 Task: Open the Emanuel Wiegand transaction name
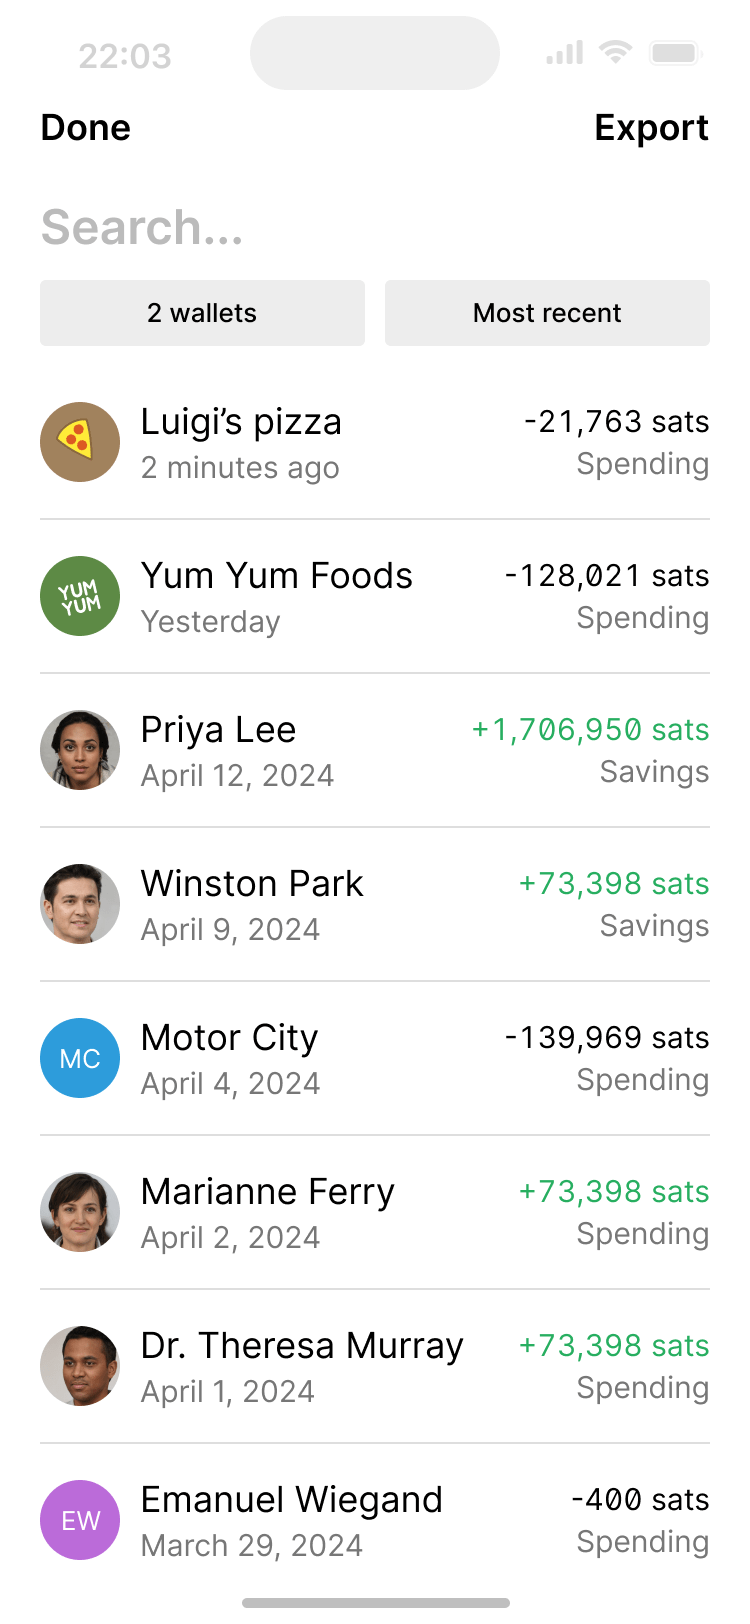click(x=291, y=1500)
